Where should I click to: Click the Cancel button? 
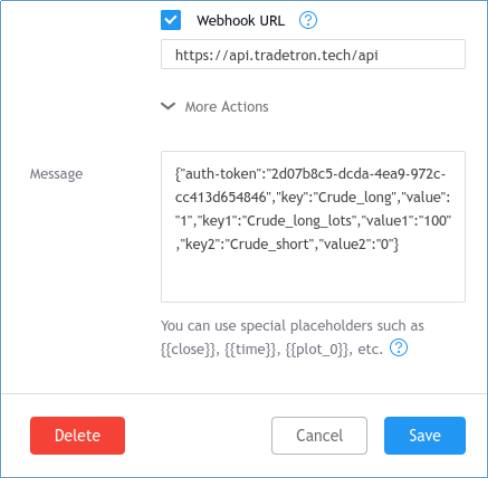coord(319,435)
